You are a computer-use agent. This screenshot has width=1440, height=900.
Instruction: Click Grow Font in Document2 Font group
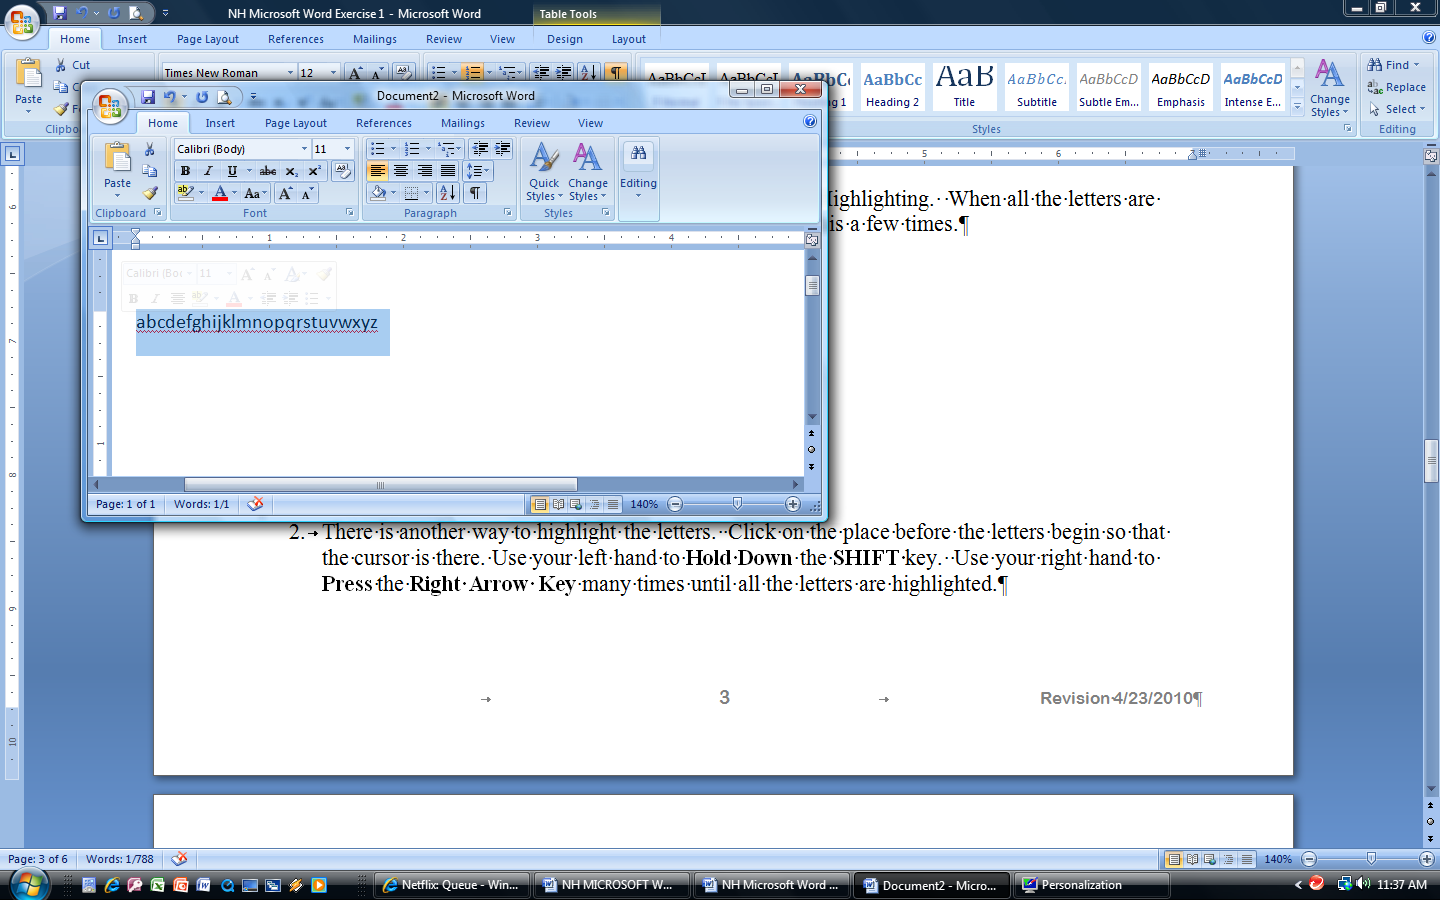point(285,193)
